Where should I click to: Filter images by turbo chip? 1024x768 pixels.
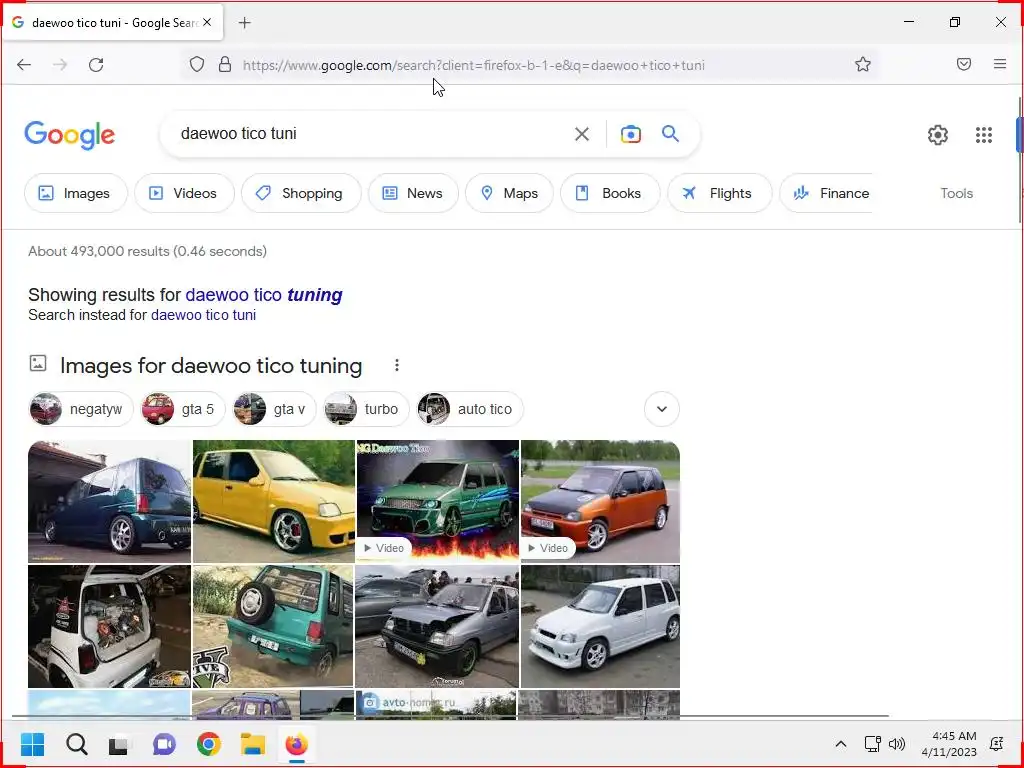[366, 409]
